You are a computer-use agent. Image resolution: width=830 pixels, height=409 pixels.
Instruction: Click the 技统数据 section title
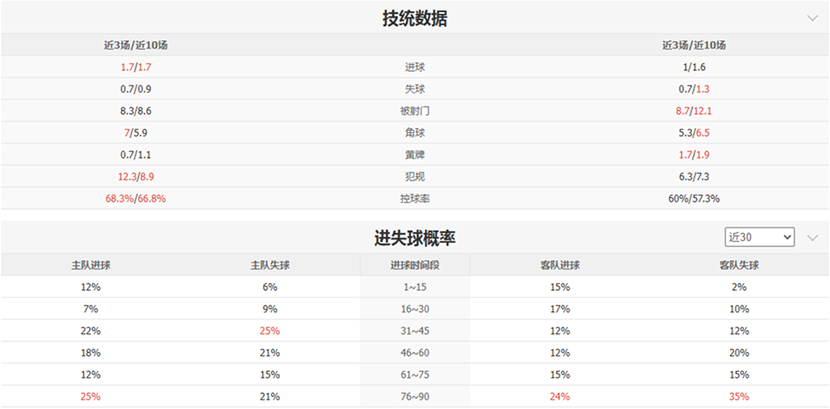tap(415, 19)
